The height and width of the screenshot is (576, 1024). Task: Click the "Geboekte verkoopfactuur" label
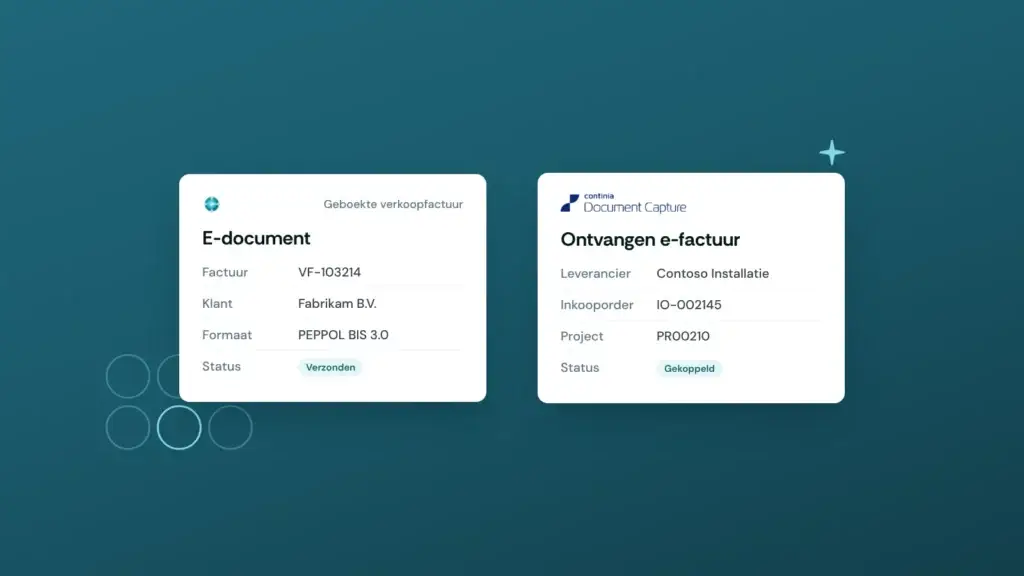(393, 204)
